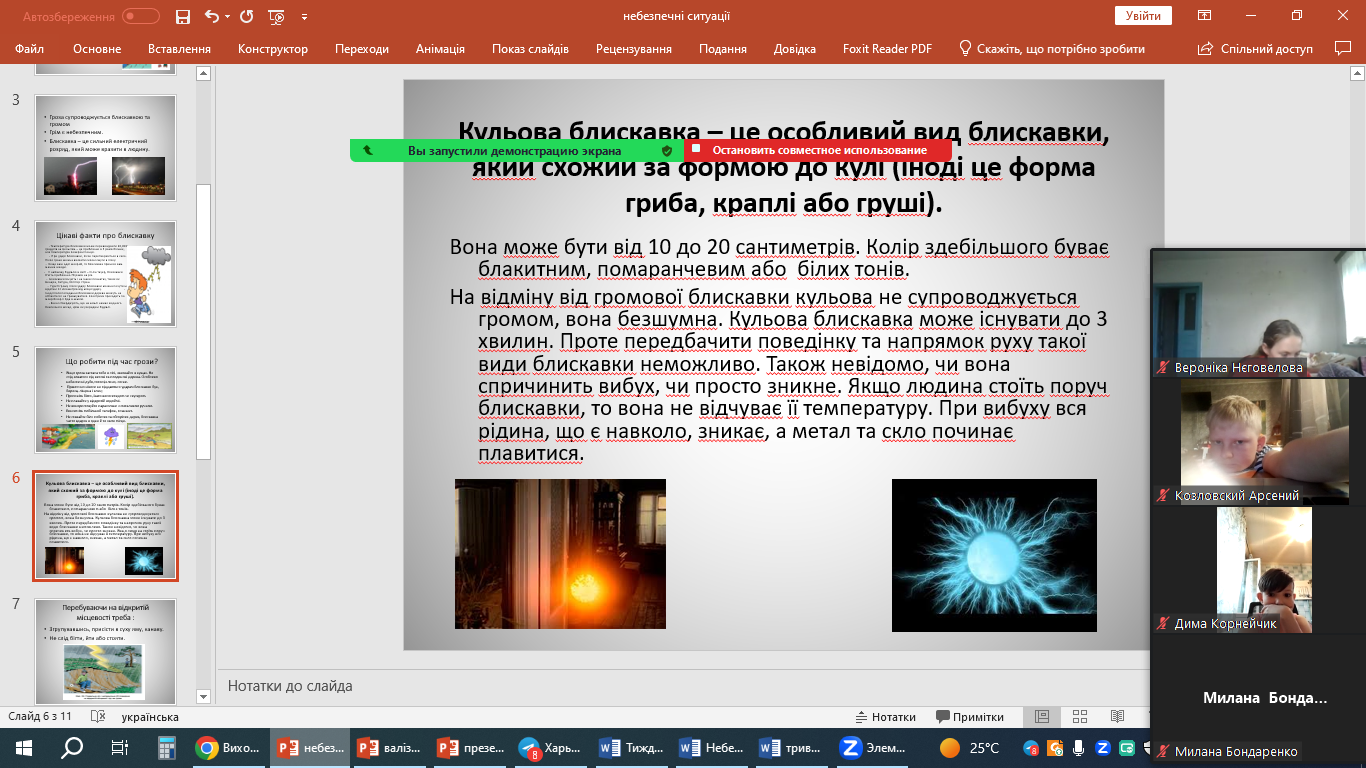The image size is (1366, 768).
Task: Toggle the Нотатки notes pane button
Action: (x=886, y=717)
